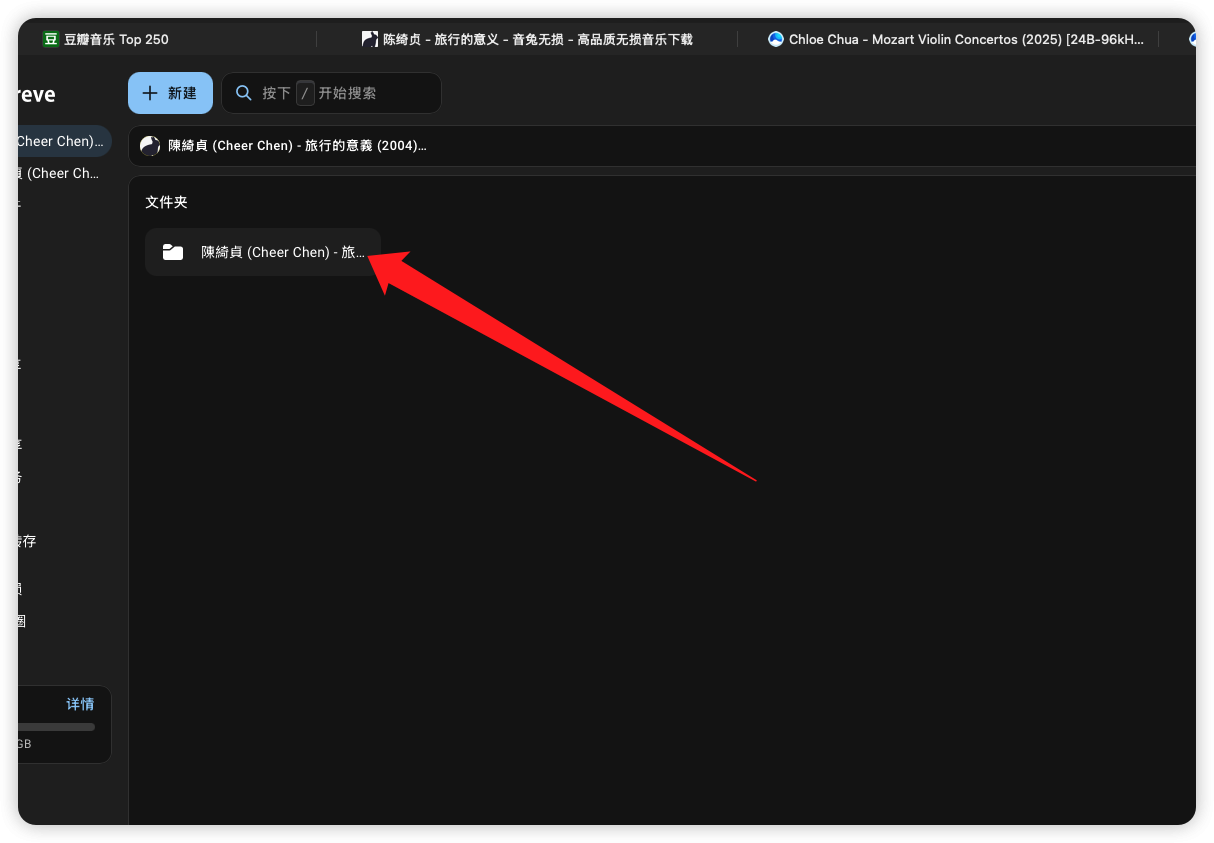Click the sidebar entry ending in 存
1214x843 pixels.
coord(27,542)
